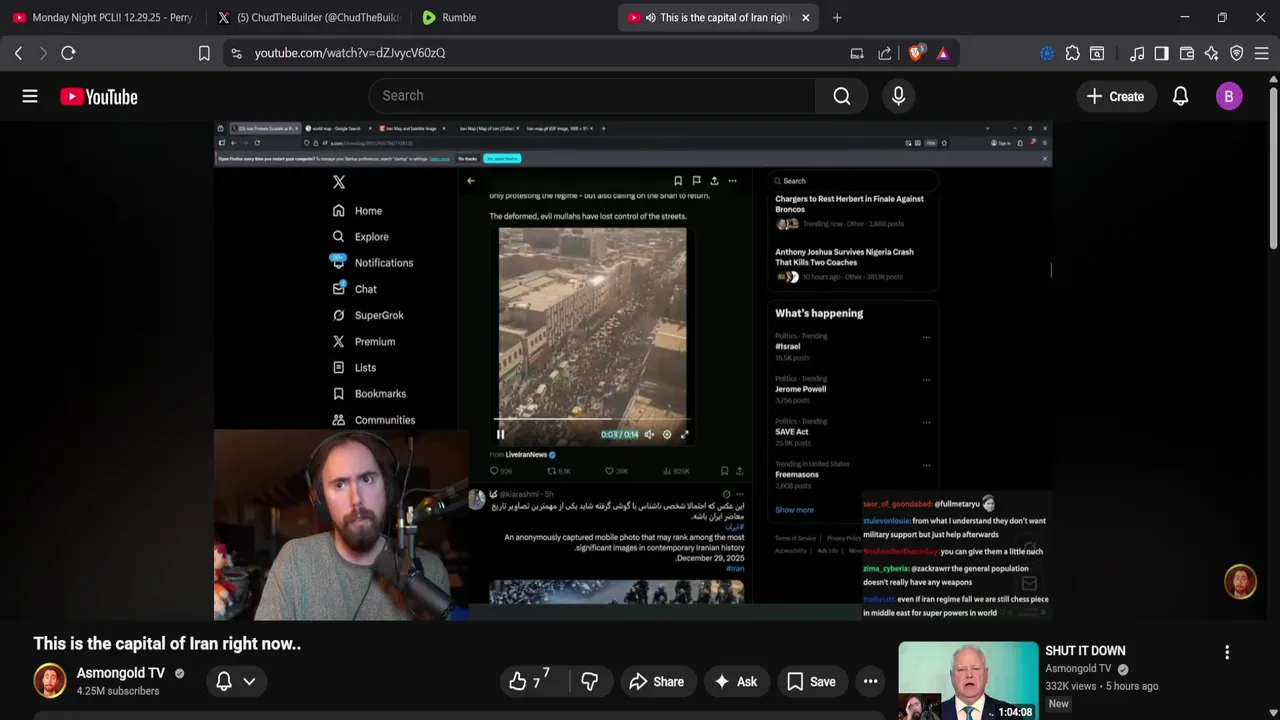Share this page via address bar share icon

click(x=885, y=53)
